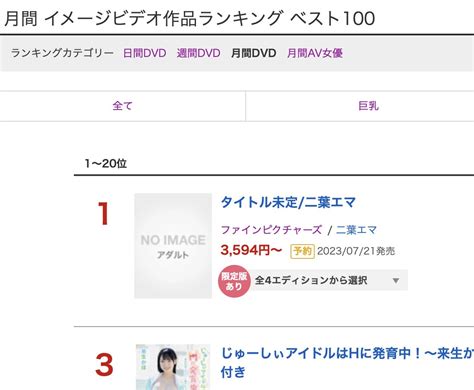Open the 二葉エマ performer link
The height and width of the screenshot is (390, 474).
pos(356,230)
